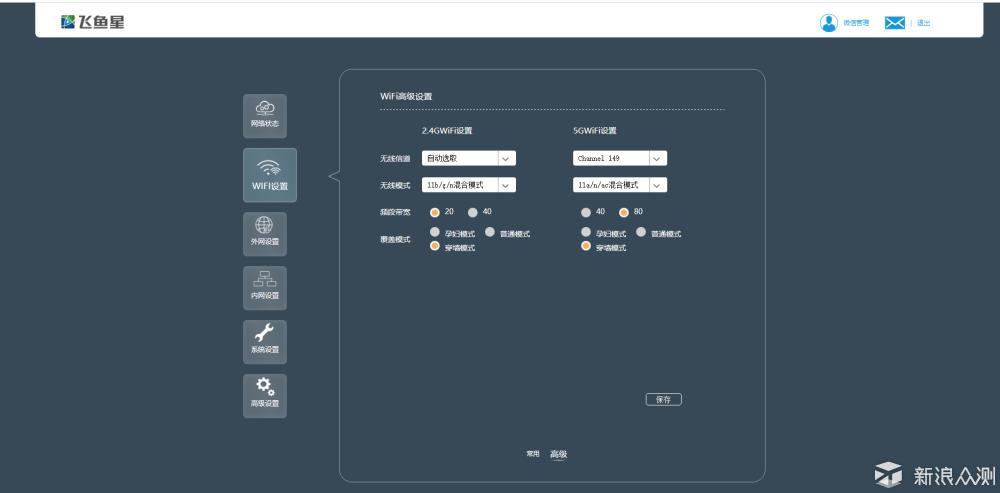The width and height of the screenshot is (1000, 493).
Task: Click the 飞鱼星 logo
Action: (x=92, y=22)
